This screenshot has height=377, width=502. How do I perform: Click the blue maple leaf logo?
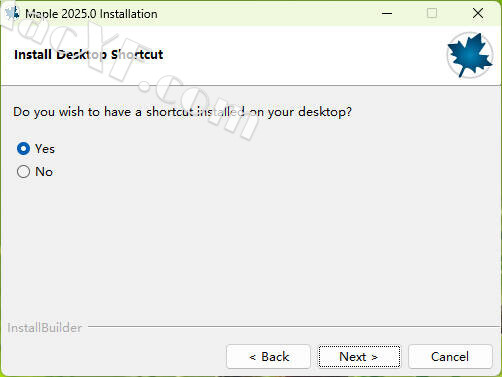pos(470,55)
